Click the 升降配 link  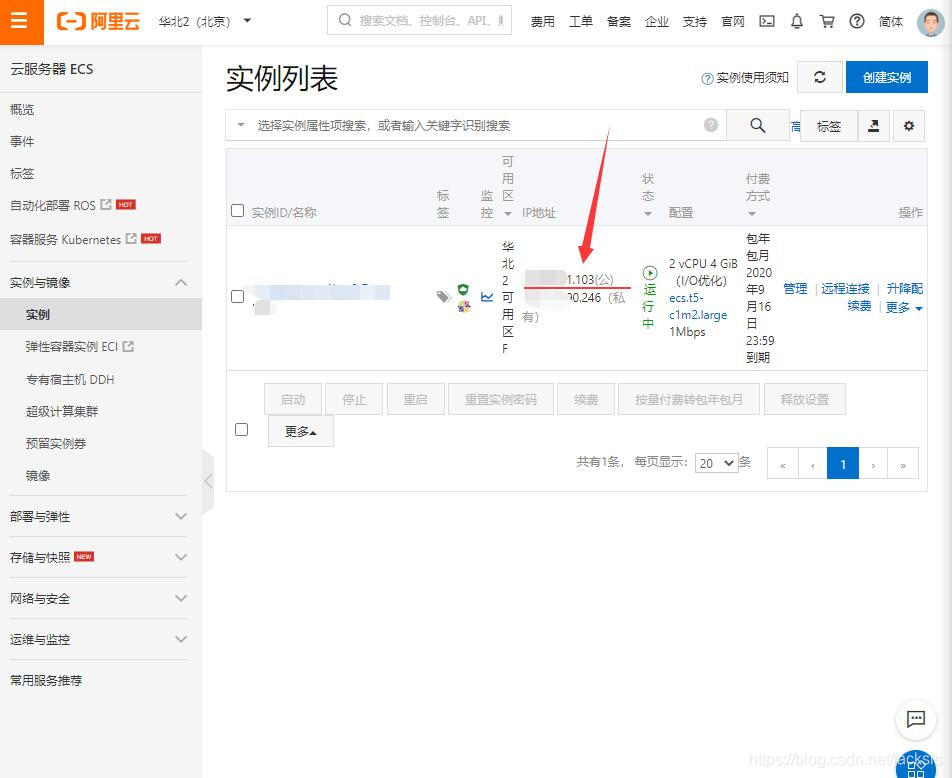[x=905, y=288]
